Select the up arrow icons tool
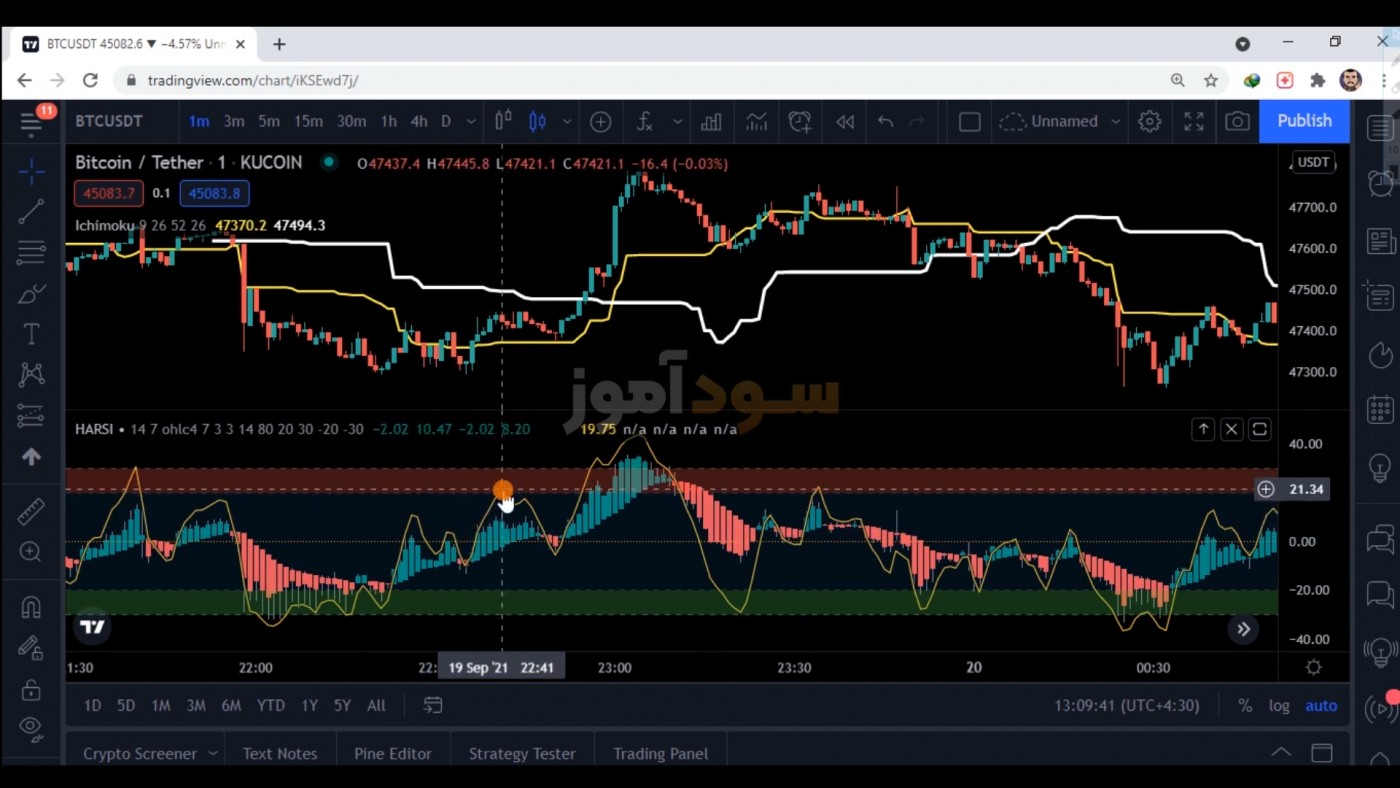The height and width of the screenshot is (788, 1400). pos(31,457)
